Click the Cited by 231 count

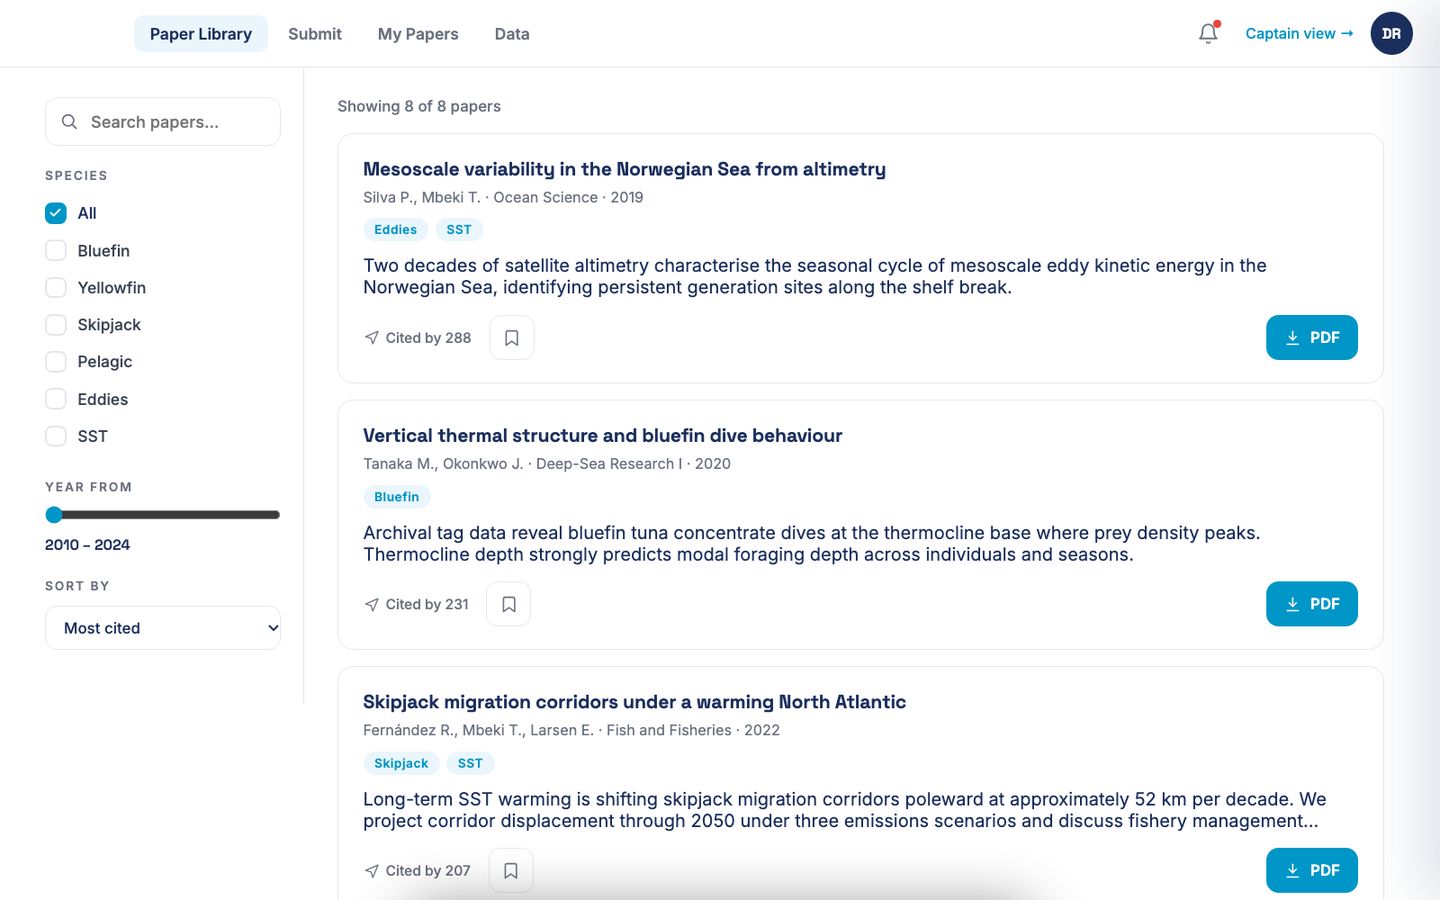[x=416, y=604]
